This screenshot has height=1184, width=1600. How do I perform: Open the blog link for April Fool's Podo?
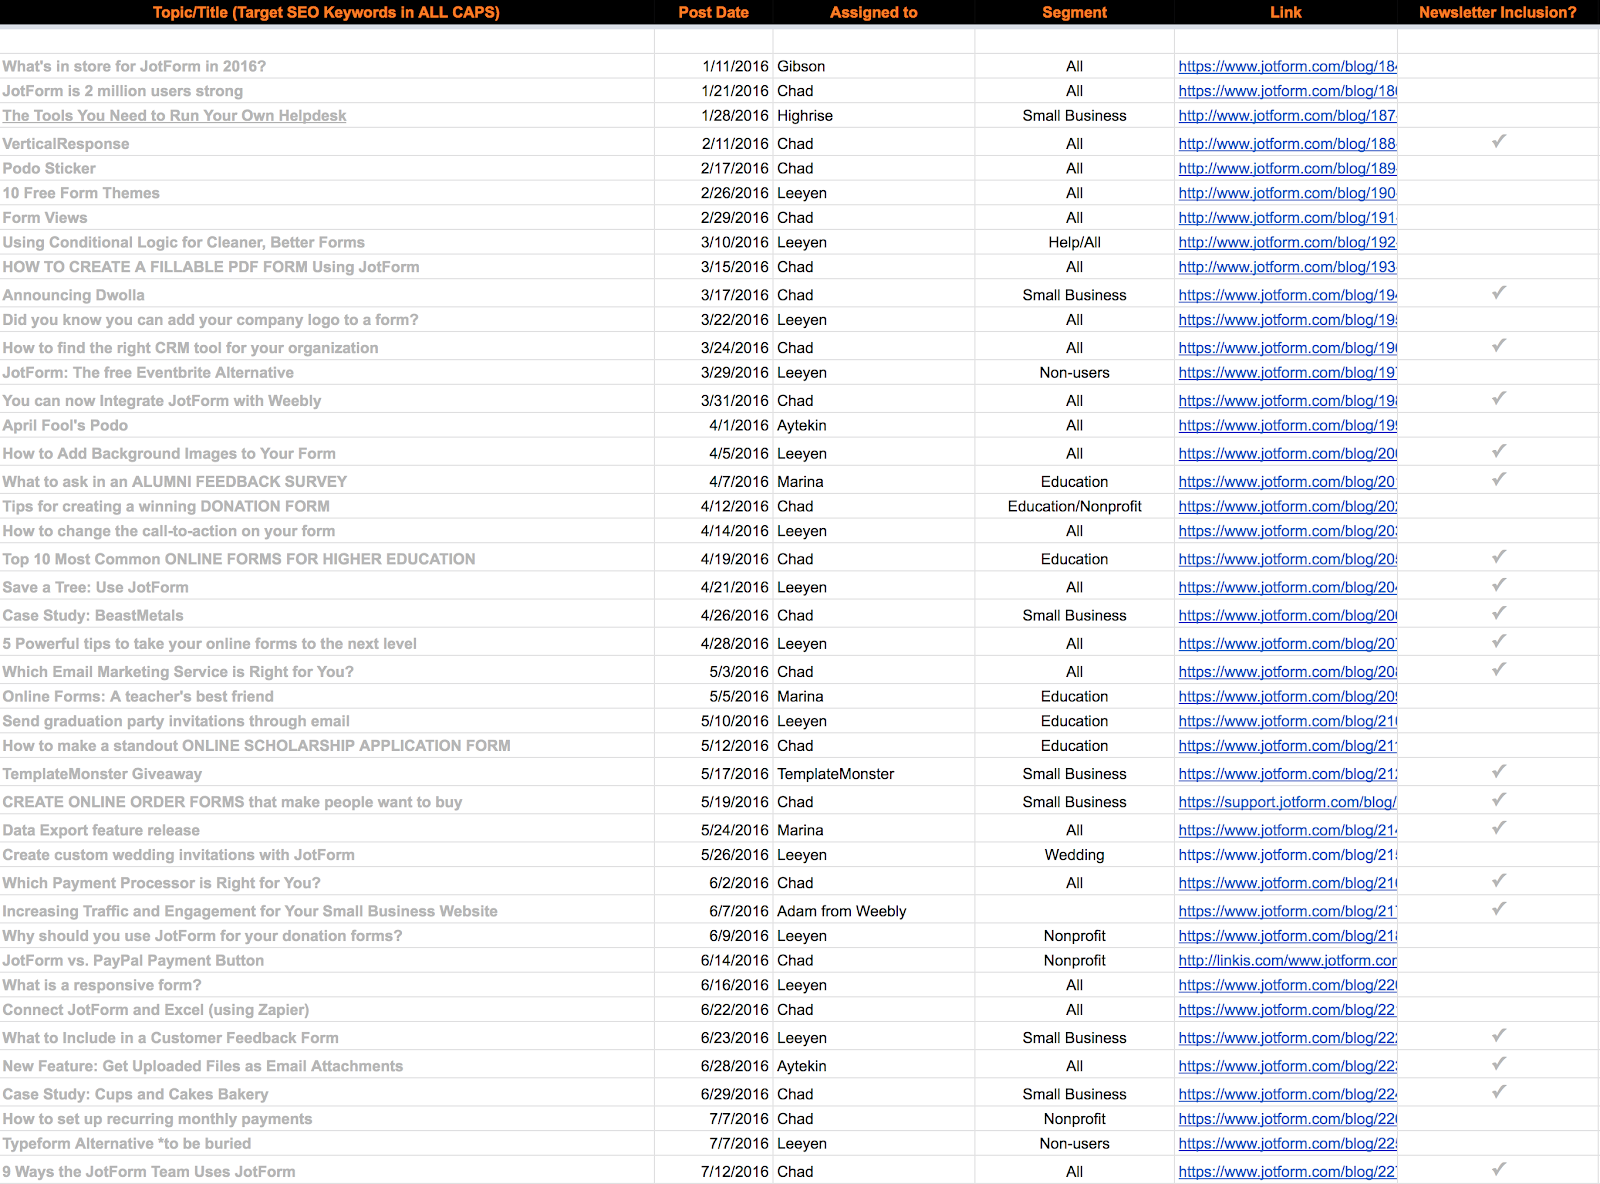tap(1286, 426)
